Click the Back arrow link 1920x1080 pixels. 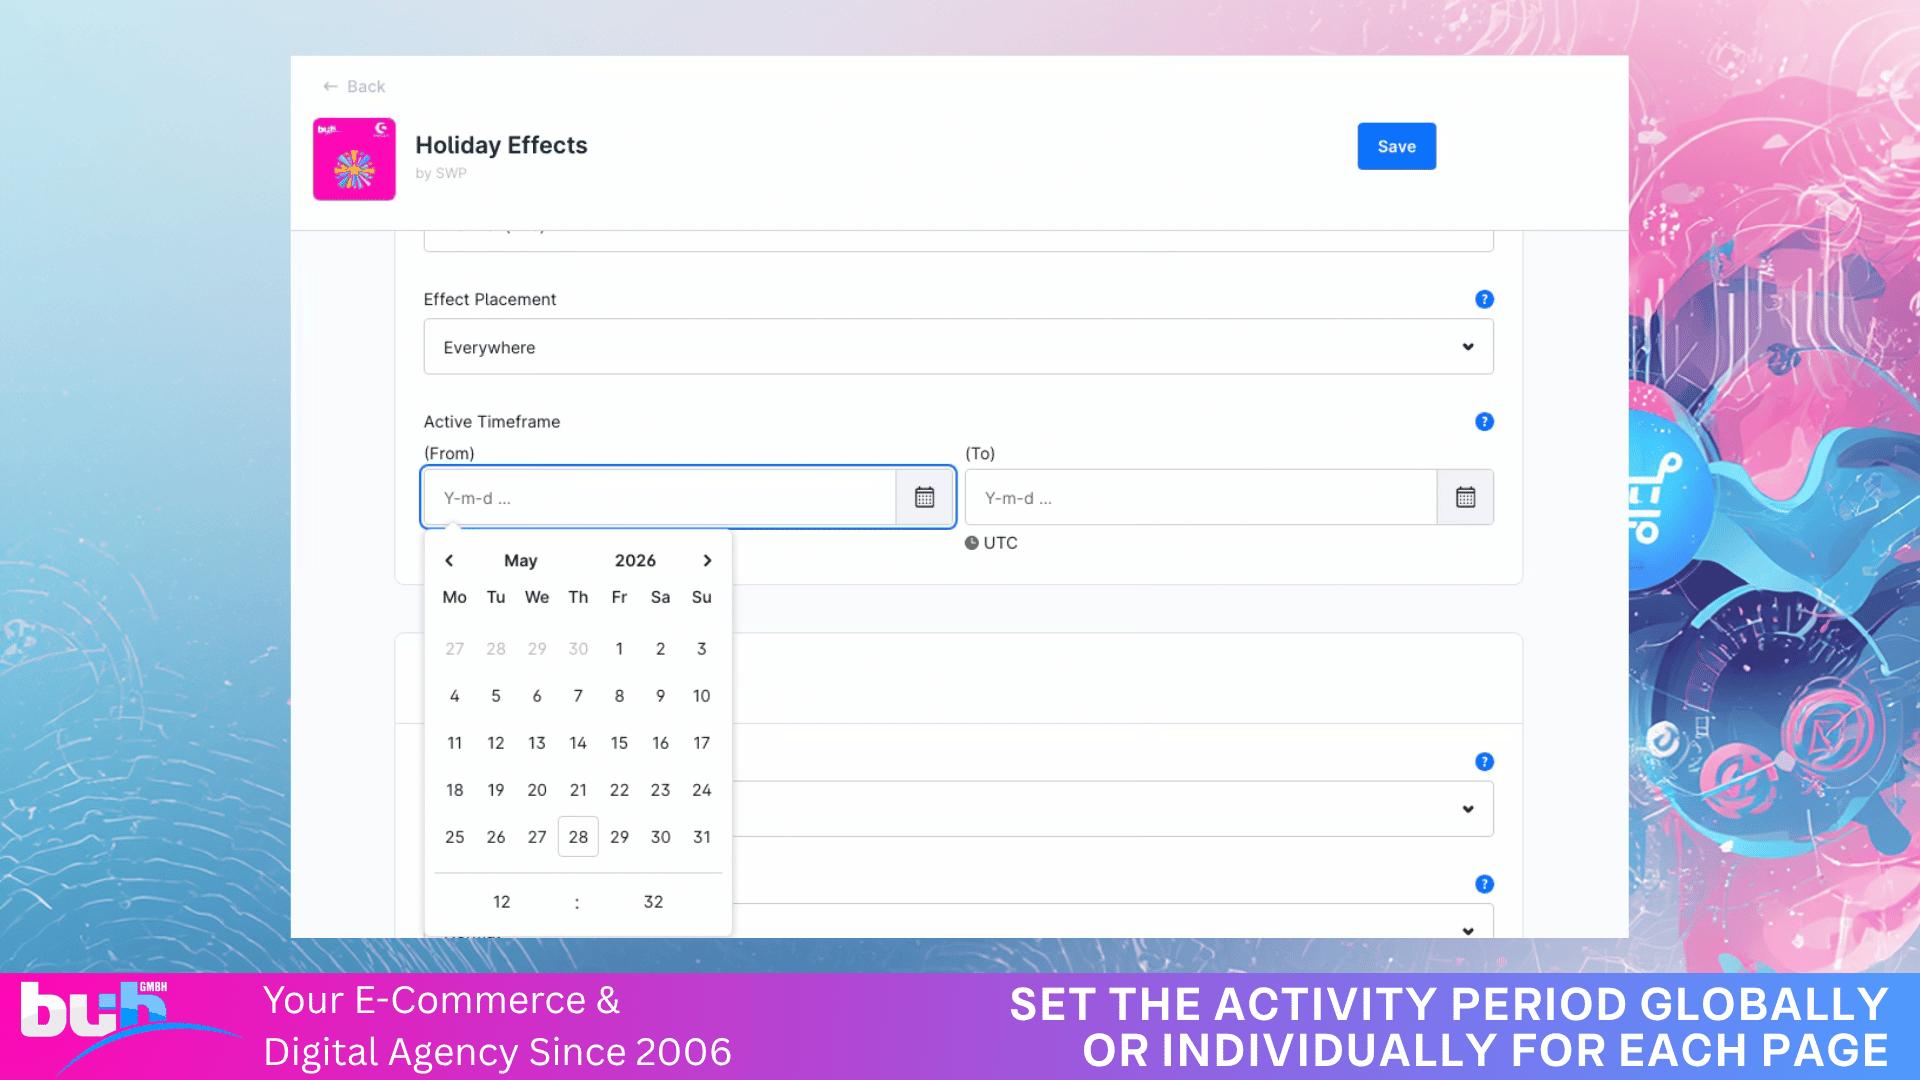pos(354,87)
